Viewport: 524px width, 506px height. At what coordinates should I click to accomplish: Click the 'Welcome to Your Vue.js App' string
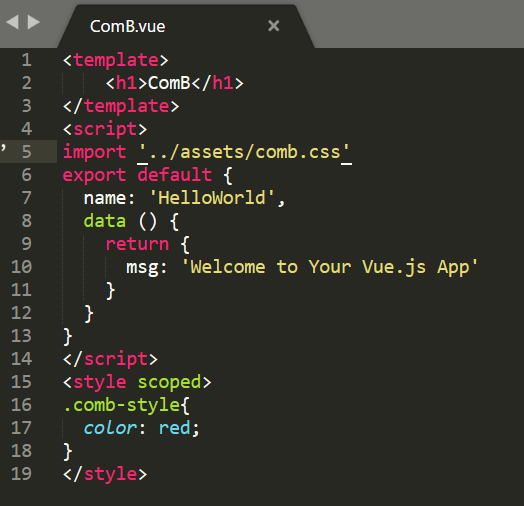pyautogui.click(x=330, y=267)
